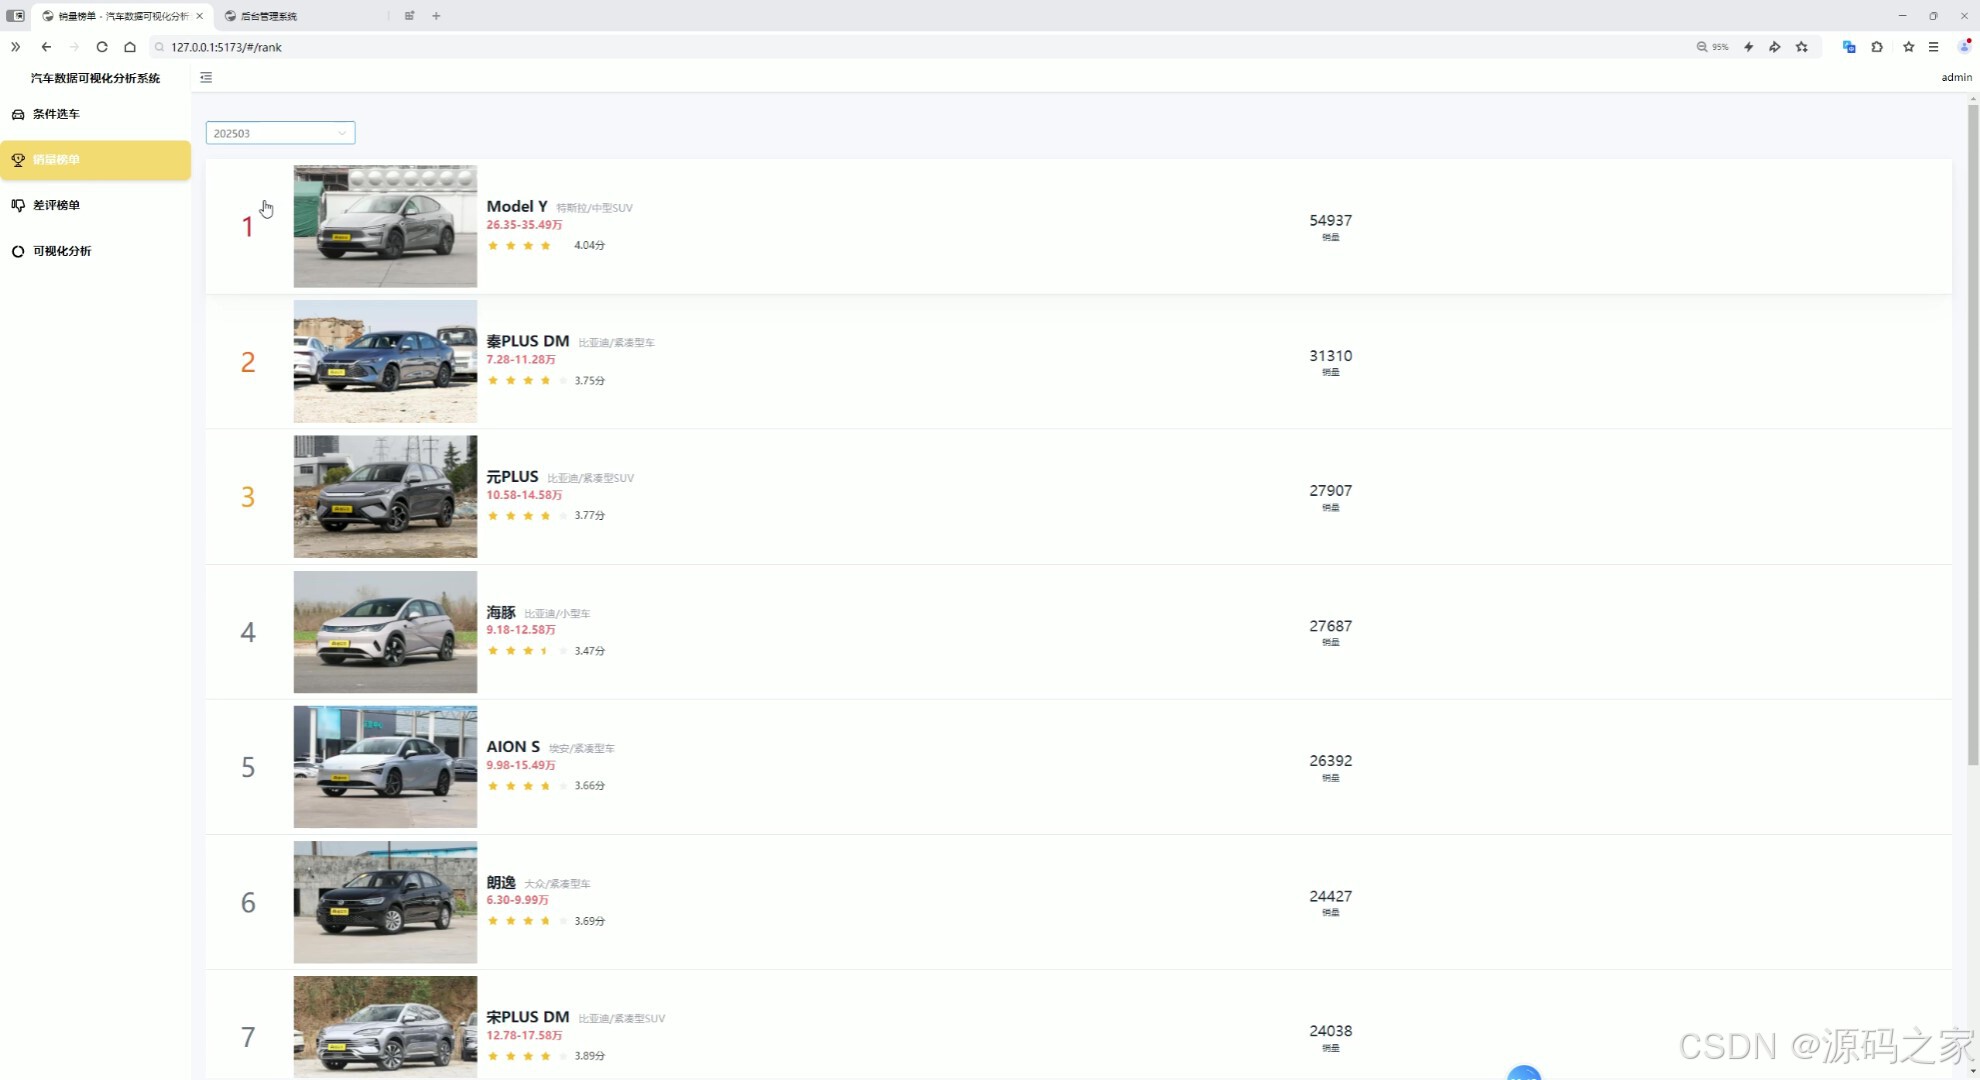
Task: Click the pie icon for 可视化分析
Action: click(18, 251)
